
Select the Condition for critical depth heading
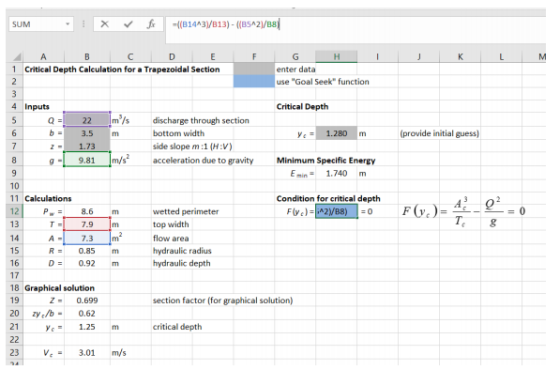pos(328,199)
